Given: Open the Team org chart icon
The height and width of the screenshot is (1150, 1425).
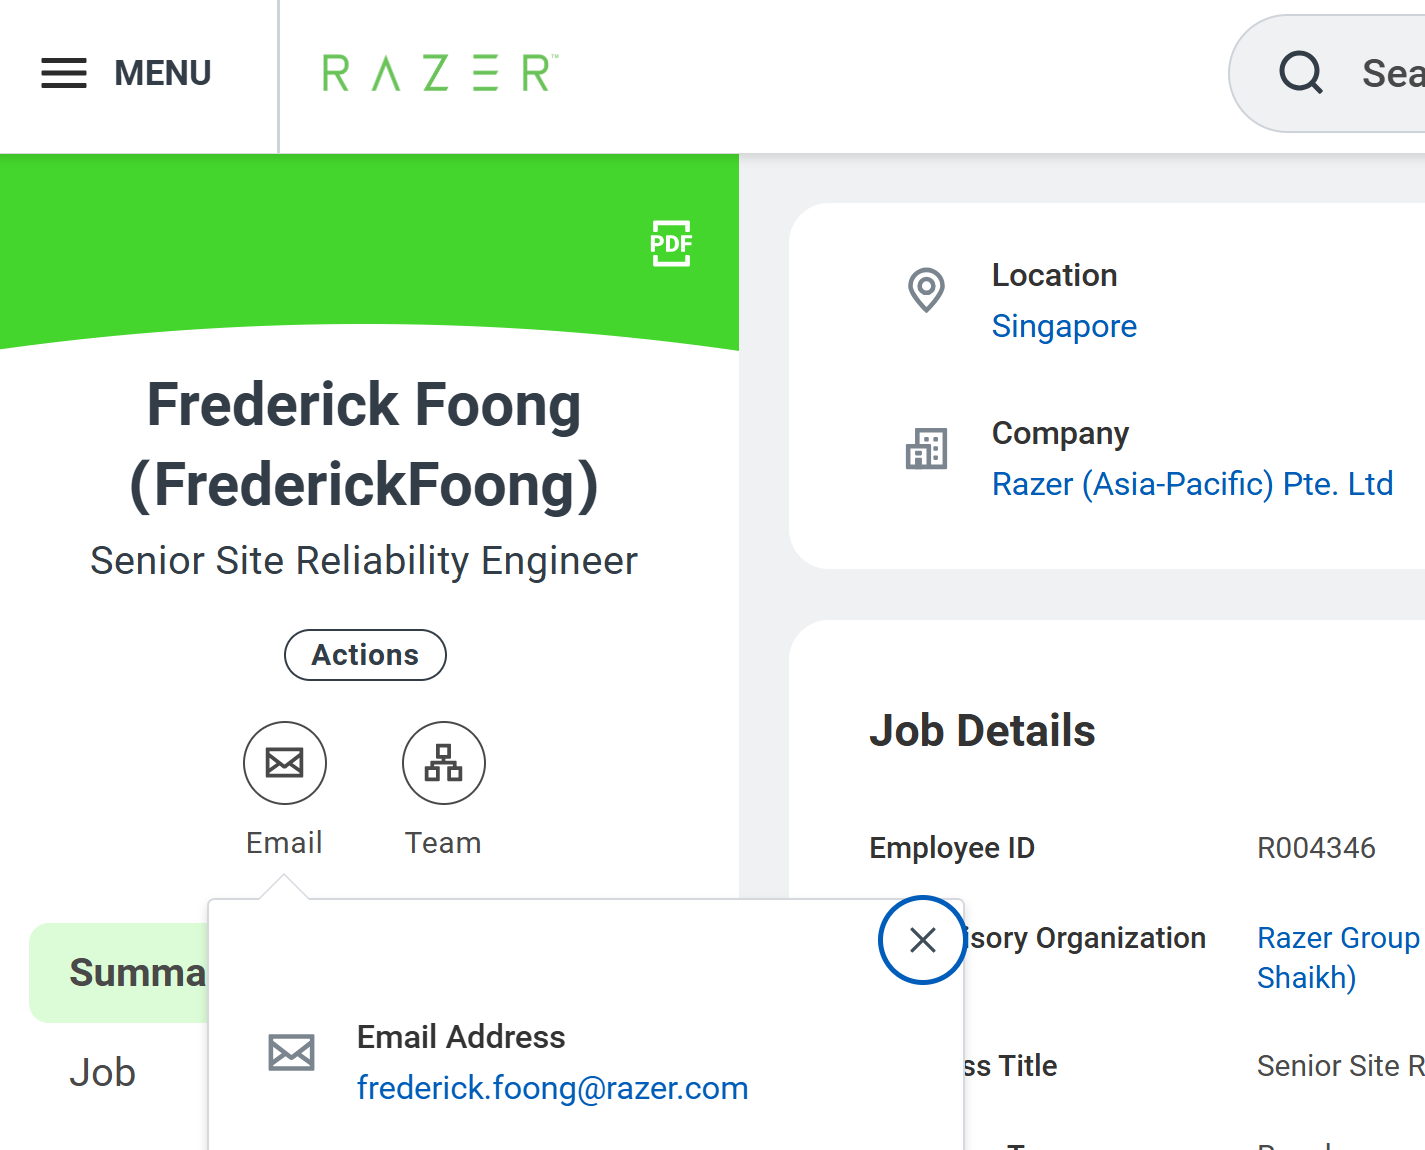Looking at the screenshot, I should [x=444, y=763].
